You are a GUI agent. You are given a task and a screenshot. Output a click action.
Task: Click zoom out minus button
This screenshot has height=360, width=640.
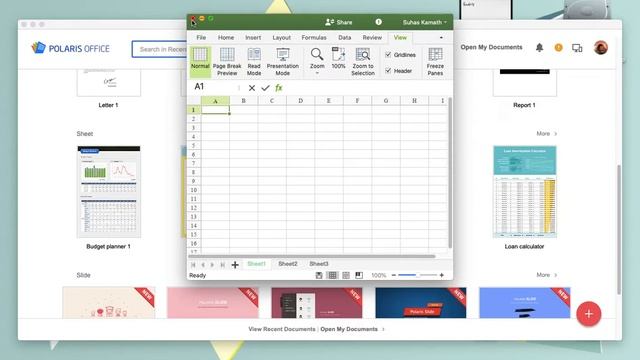tap(394, 276)
